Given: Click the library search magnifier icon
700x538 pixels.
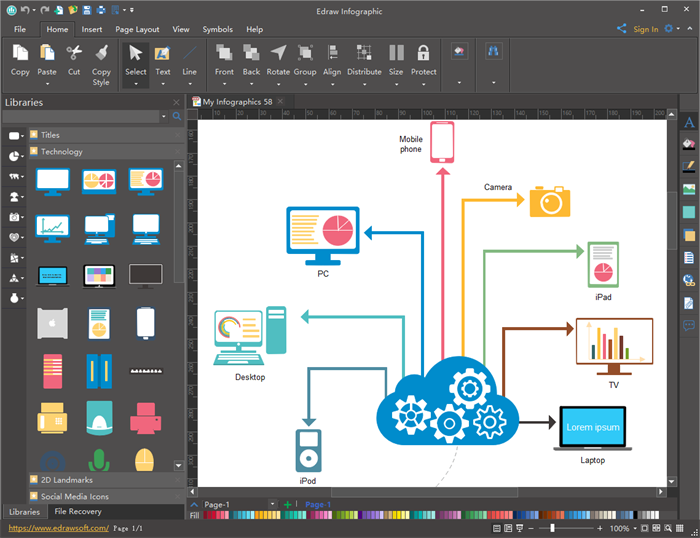Looking at the screenshot, I should coord(177,117).
